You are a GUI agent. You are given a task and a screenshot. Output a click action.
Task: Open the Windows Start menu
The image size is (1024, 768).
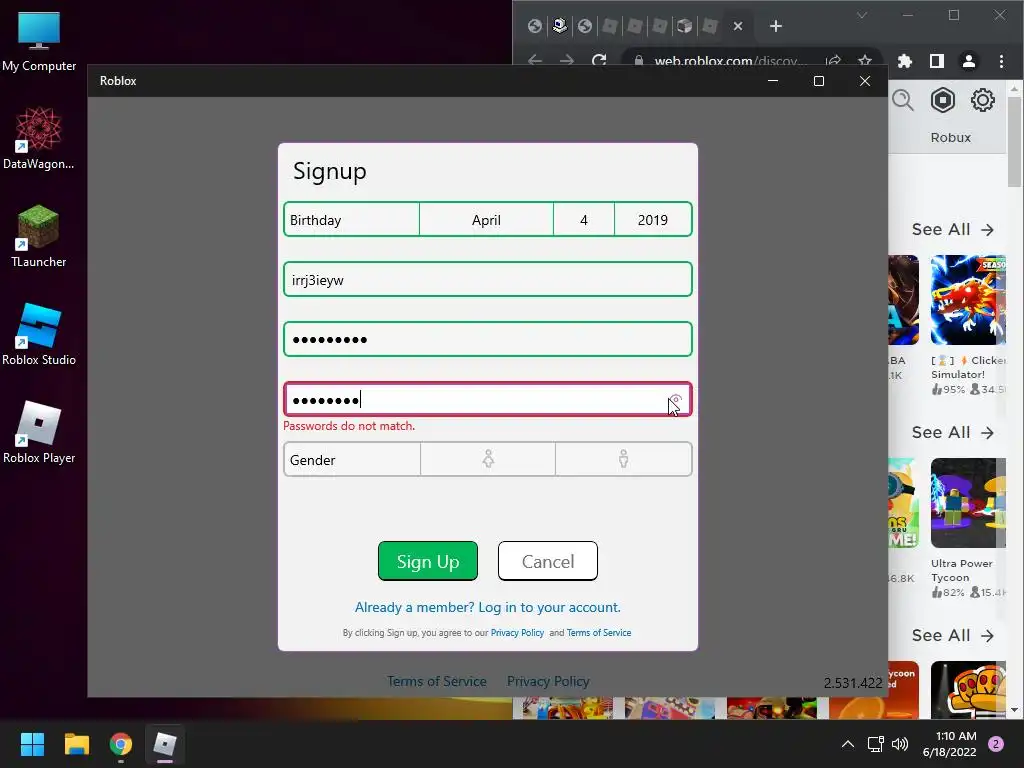click(x=32, y=744)
